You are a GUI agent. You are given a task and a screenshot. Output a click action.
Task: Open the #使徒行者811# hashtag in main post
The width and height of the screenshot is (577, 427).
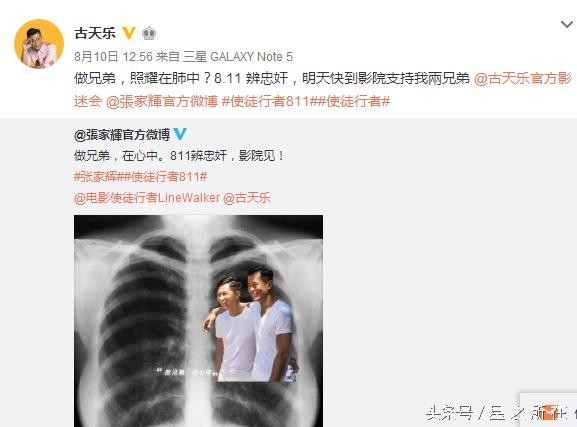tap(268, 101)
